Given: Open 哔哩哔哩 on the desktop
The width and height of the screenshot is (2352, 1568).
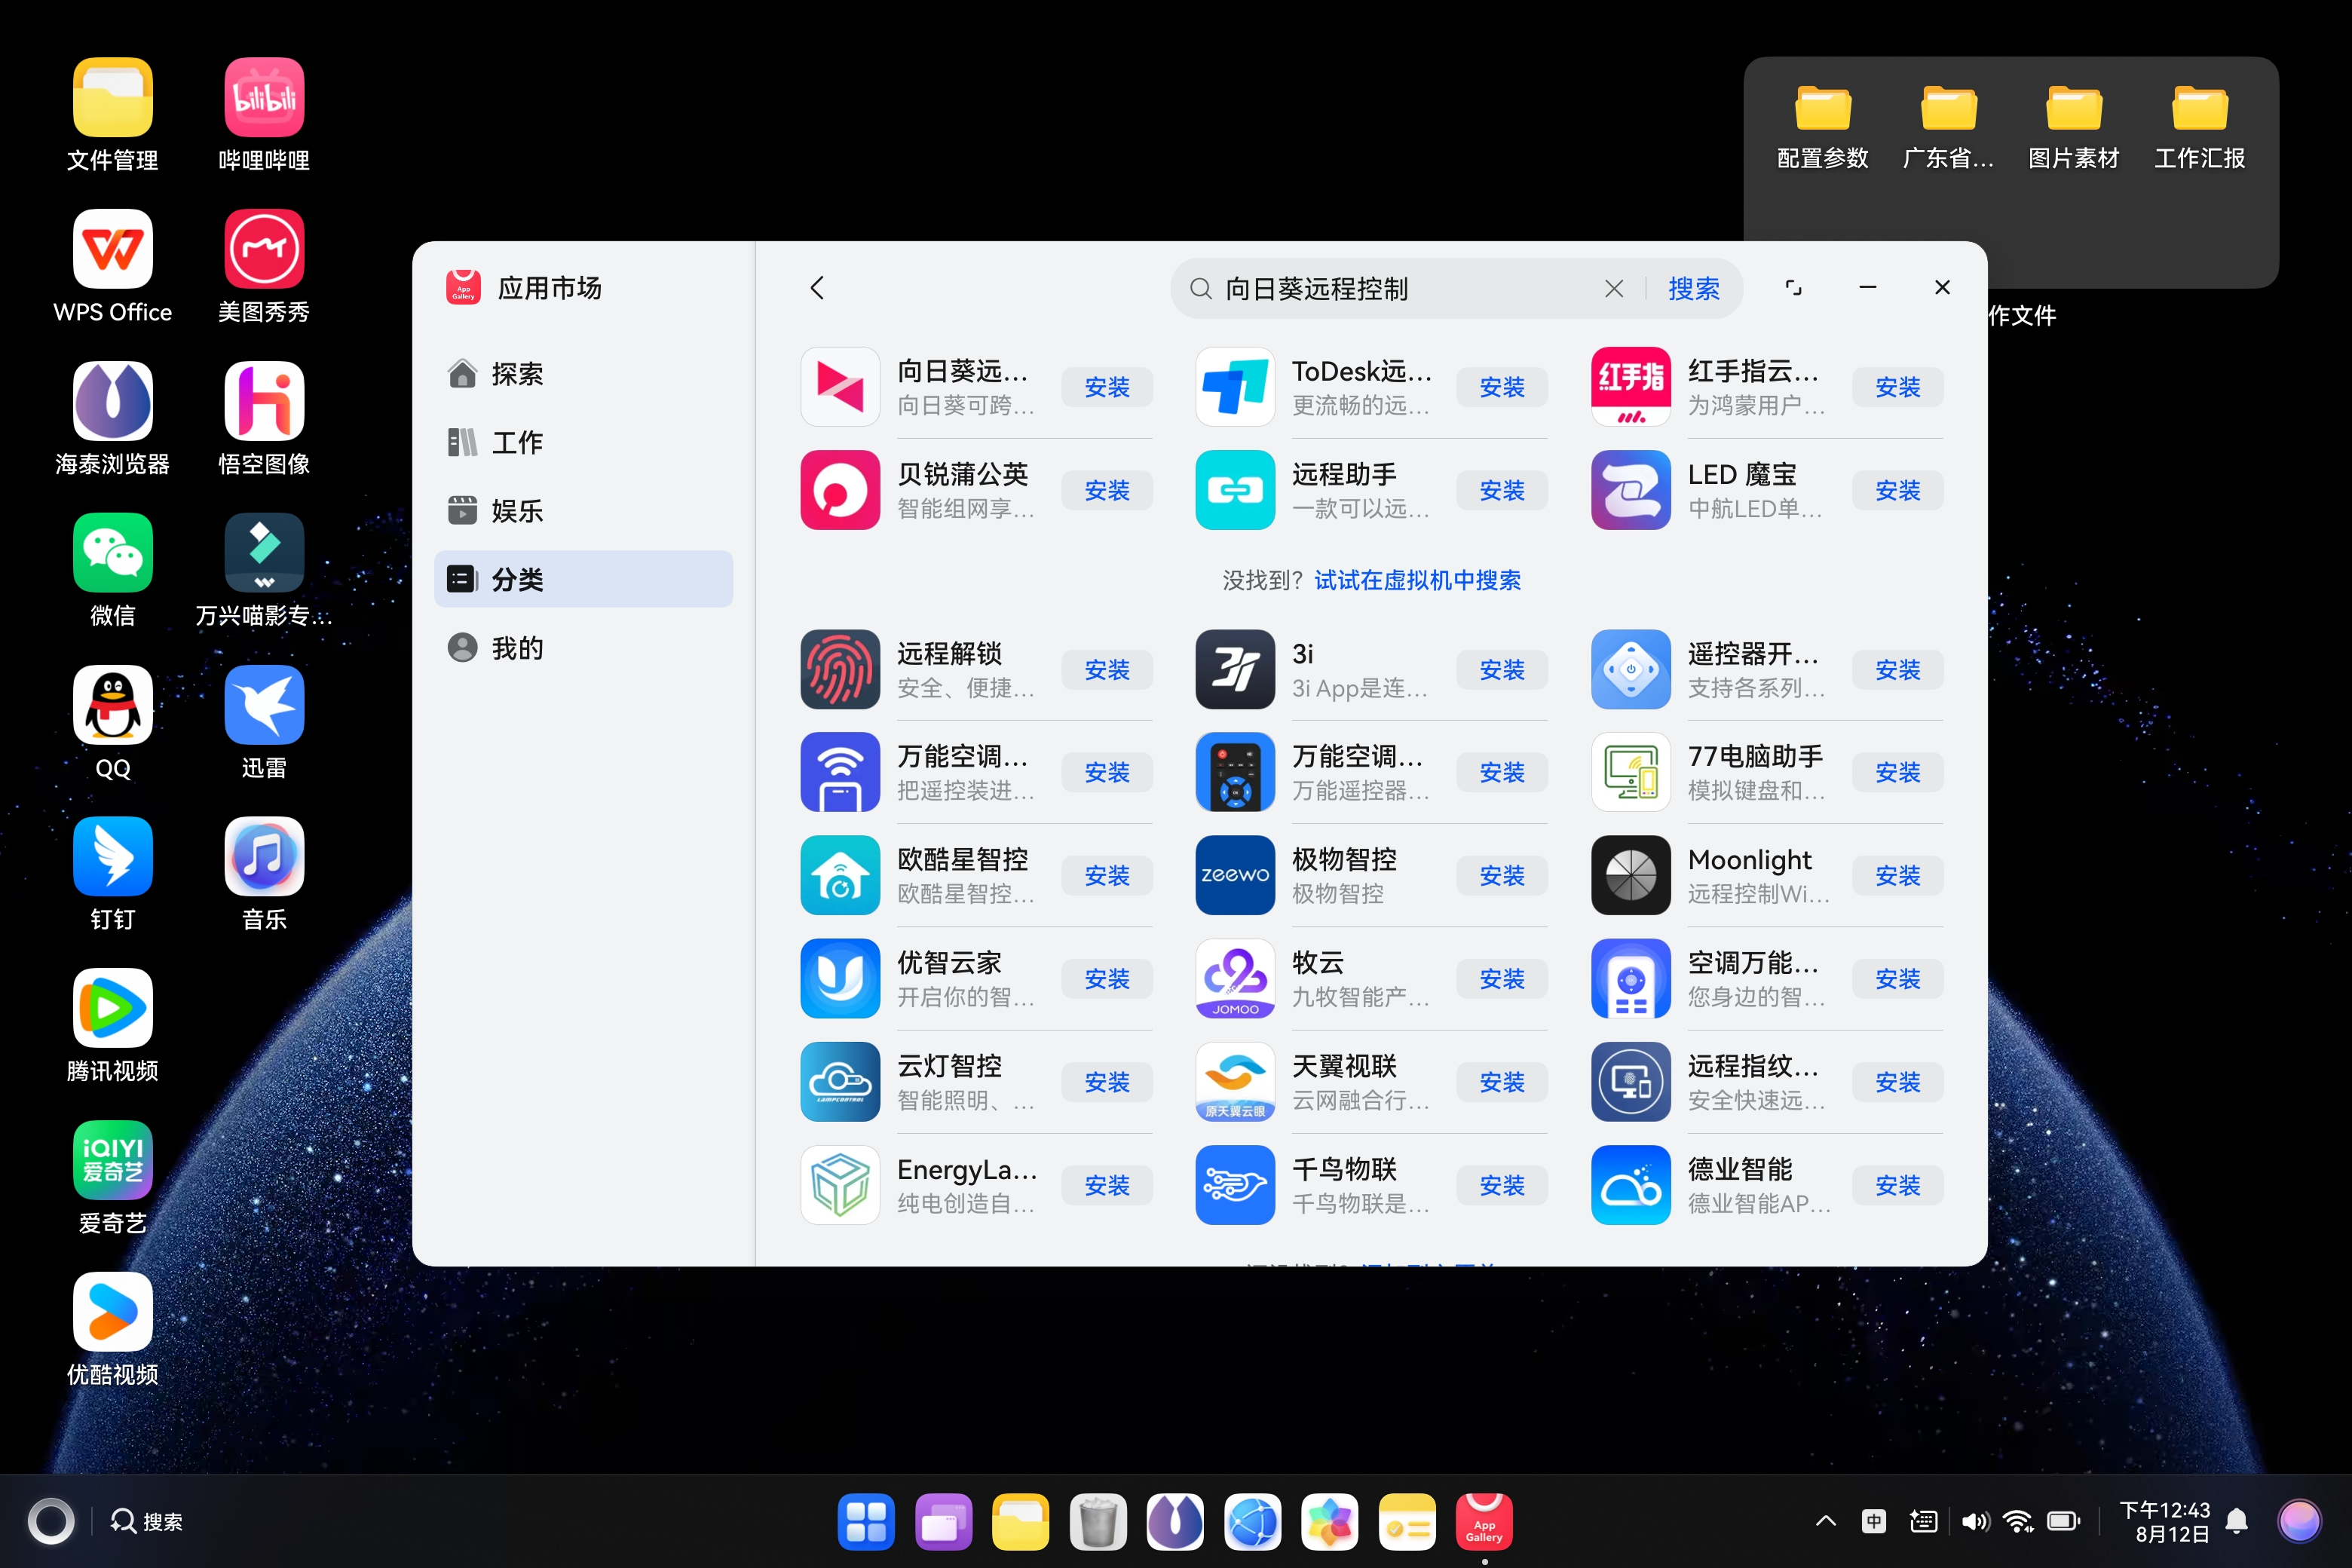Looking at the screenshot, I should pos(264,115).
